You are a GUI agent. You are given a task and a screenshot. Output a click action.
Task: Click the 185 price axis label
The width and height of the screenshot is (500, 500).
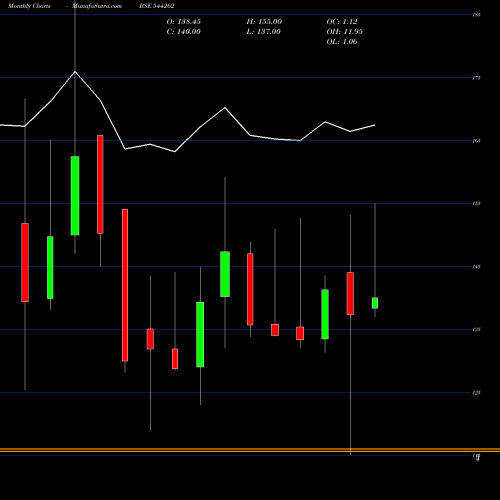pos(477,15)
